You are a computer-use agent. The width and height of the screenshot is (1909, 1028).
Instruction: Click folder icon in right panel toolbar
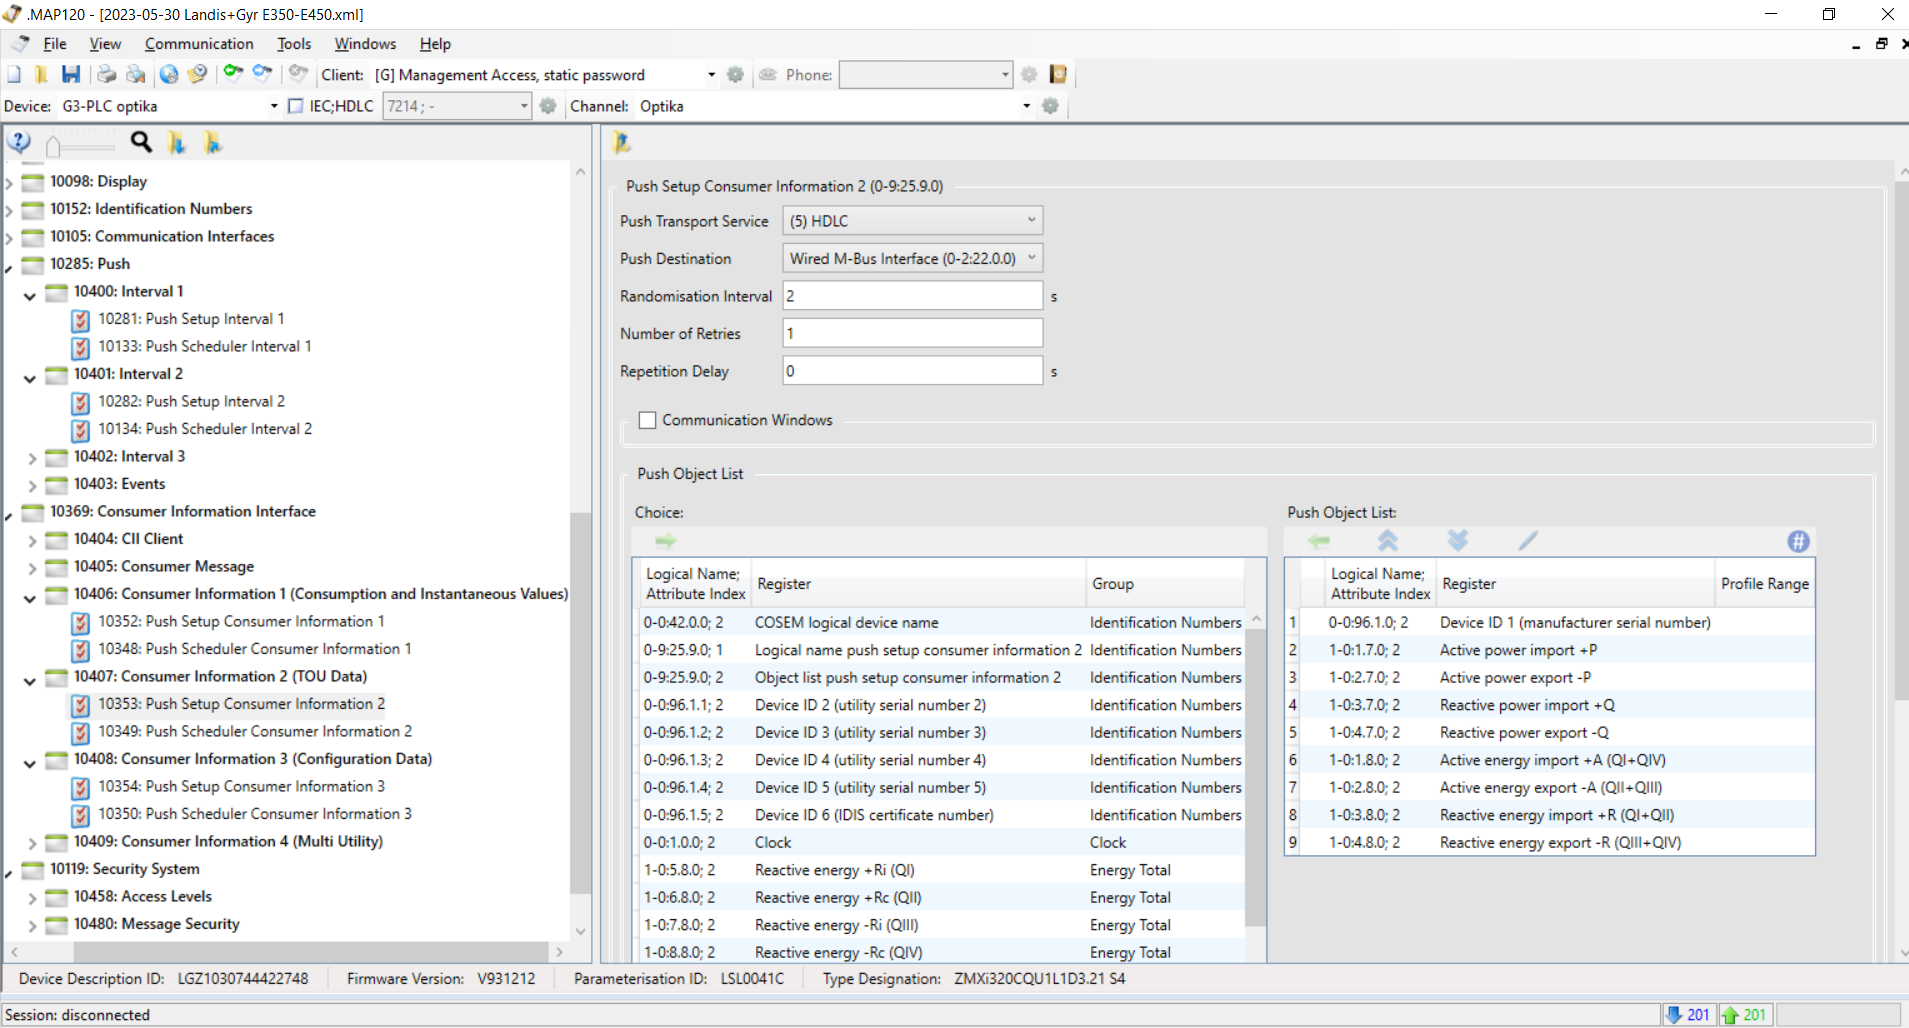coord(622,143)
